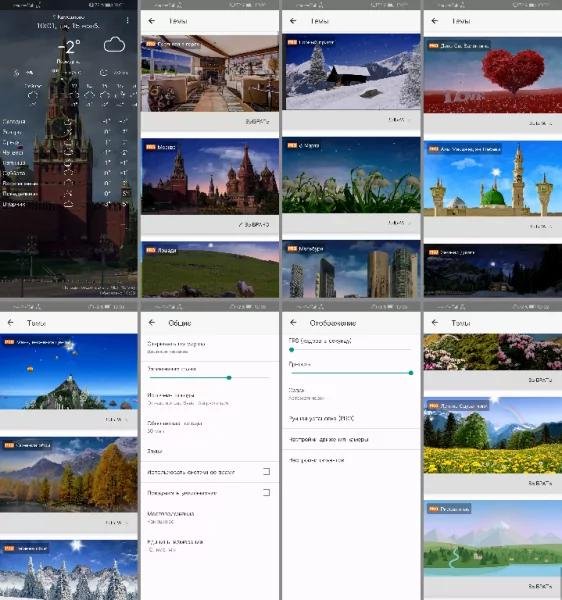Tap the PRO badge on the autumn trees theme

coord(9,445)
